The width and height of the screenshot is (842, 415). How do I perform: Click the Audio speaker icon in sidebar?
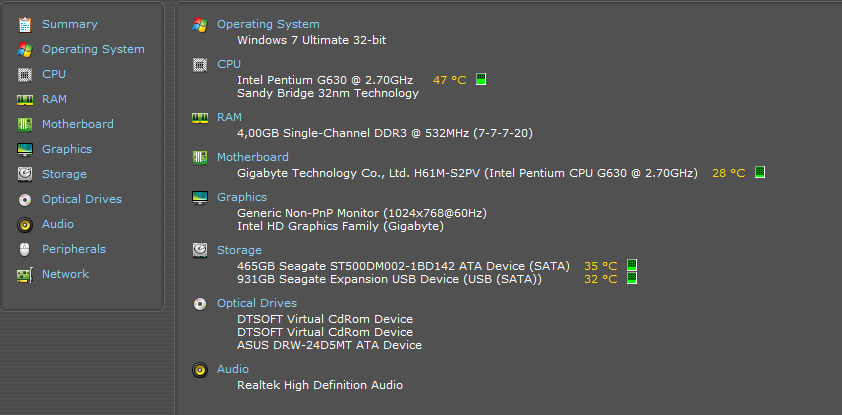pos(24,224)
